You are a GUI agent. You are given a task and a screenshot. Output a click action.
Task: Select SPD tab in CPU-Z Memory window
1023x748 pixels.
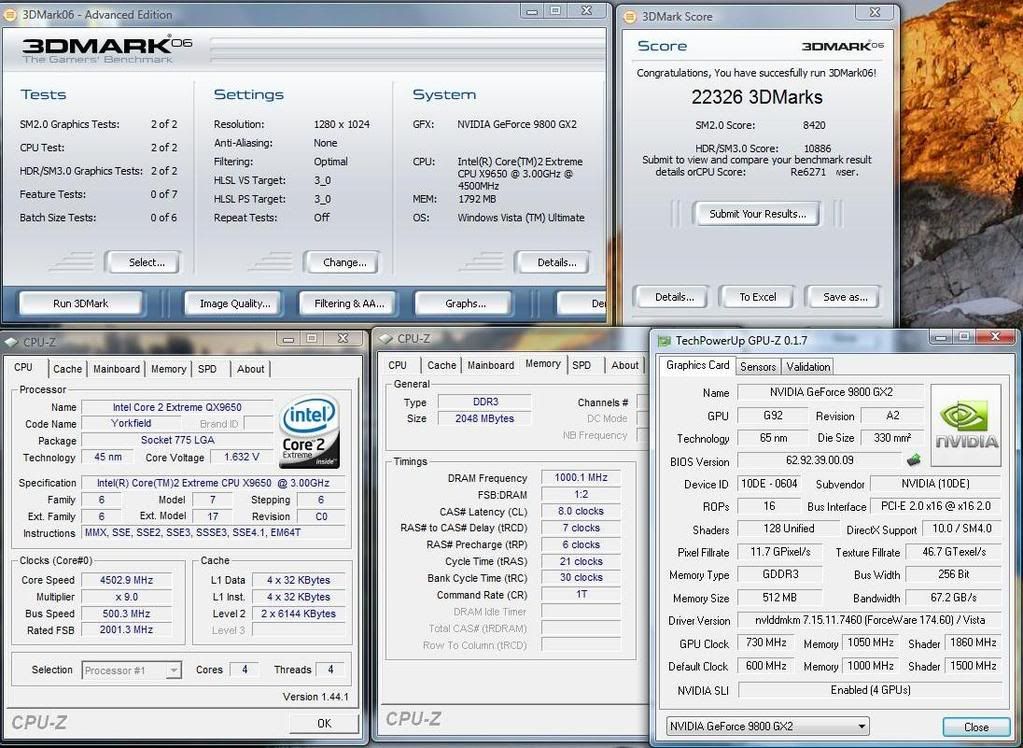pos(582,366)
